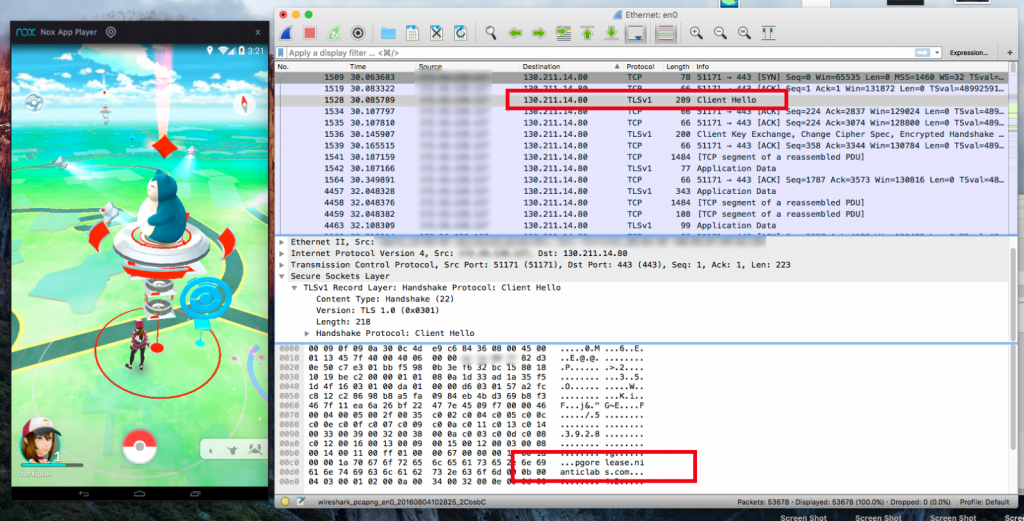Collapse the Secure Sockets Layer node

click(x=281, y=275)
